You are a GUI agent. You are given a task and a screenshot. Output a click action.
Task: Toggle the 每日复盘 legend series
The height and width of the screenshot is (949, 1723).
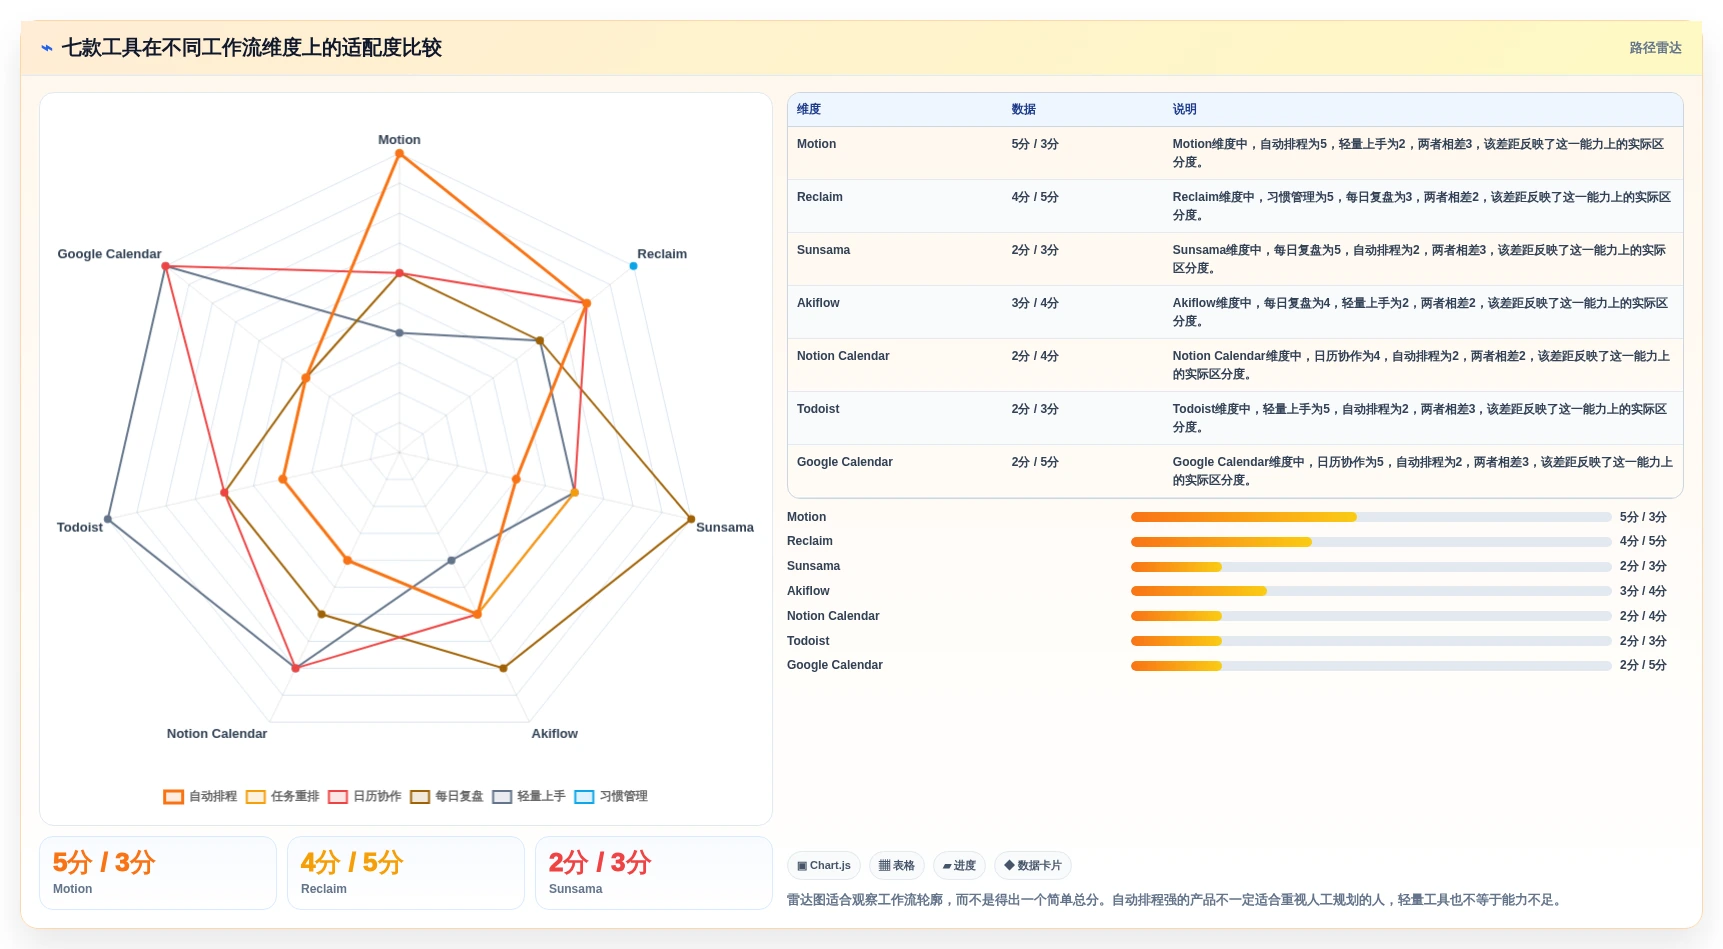click(x=447, y=797)
